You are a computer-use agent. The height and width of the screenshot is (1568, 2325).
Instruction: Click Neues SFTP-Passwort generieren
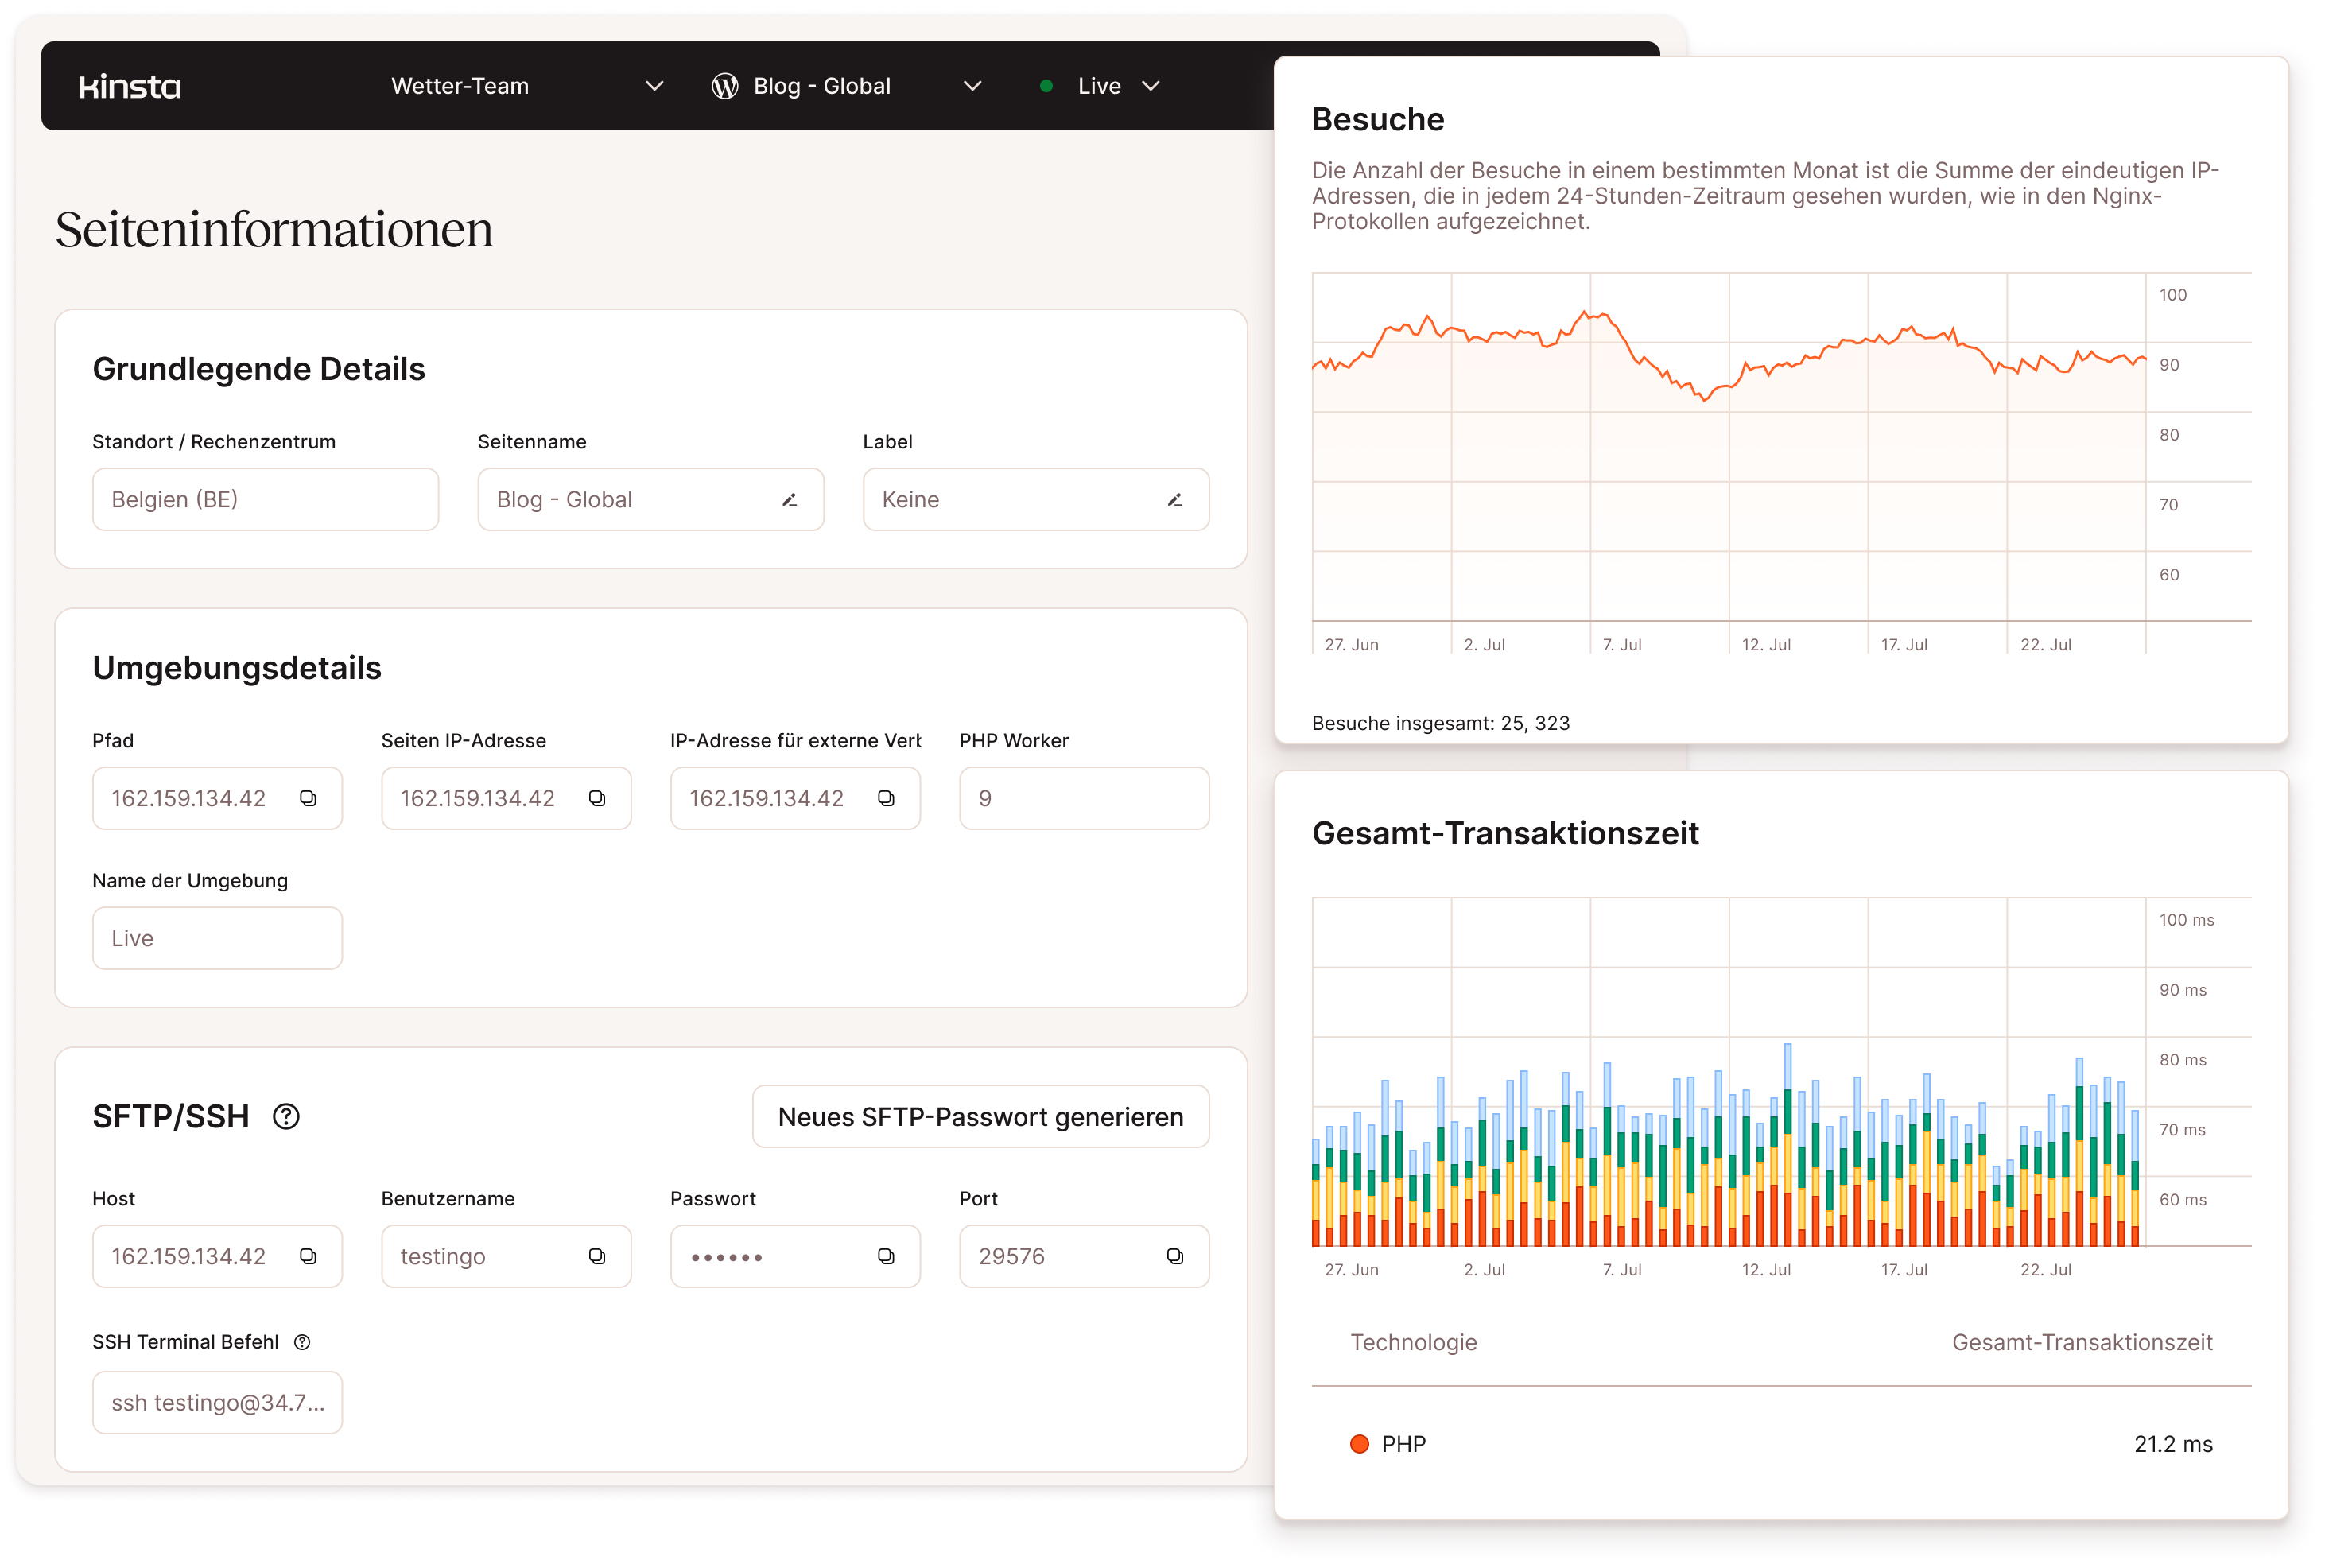click(x=980, y=1116)
